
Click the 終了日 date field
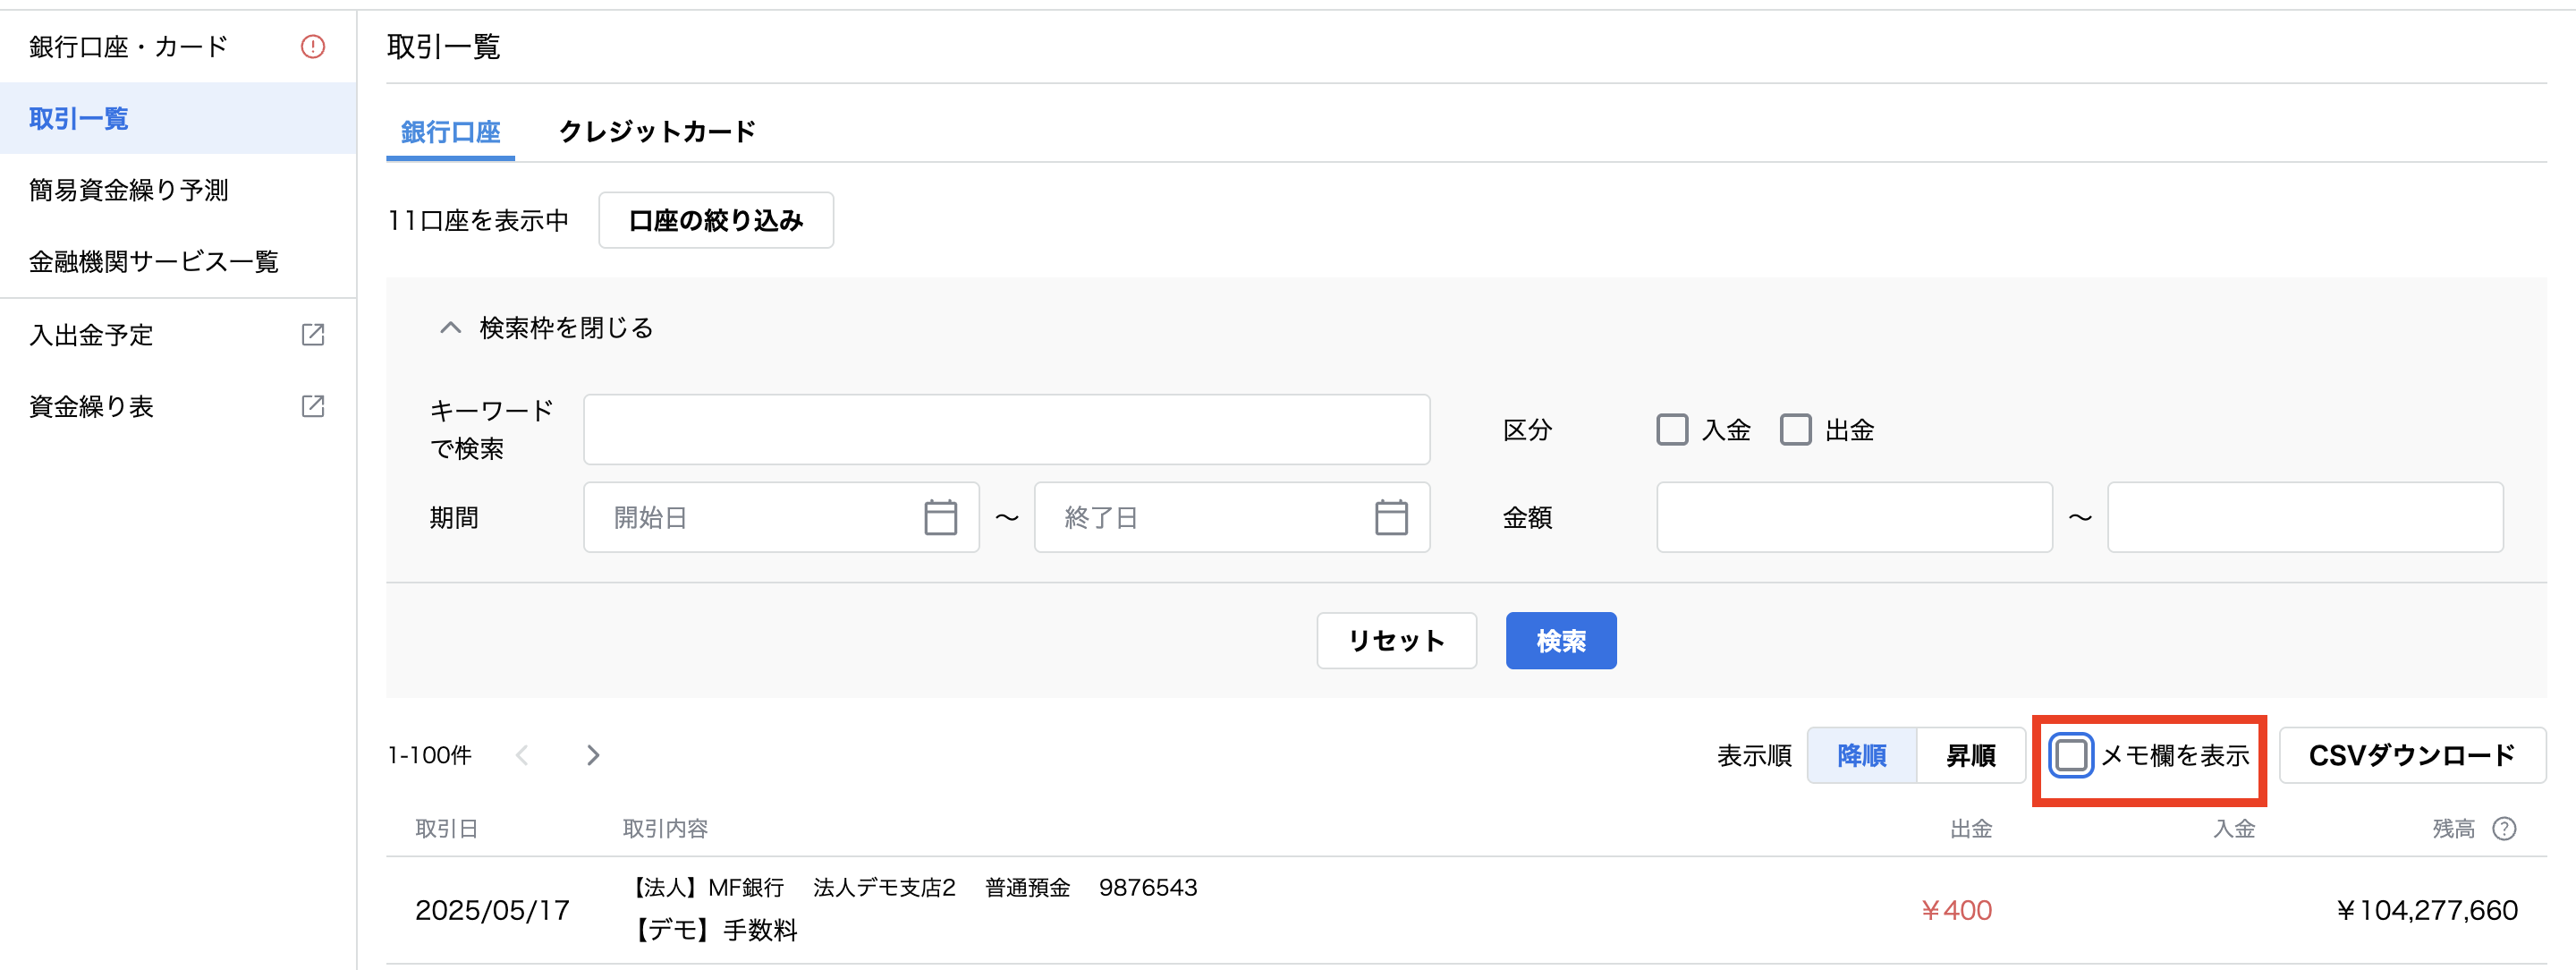pos(1232,517)
